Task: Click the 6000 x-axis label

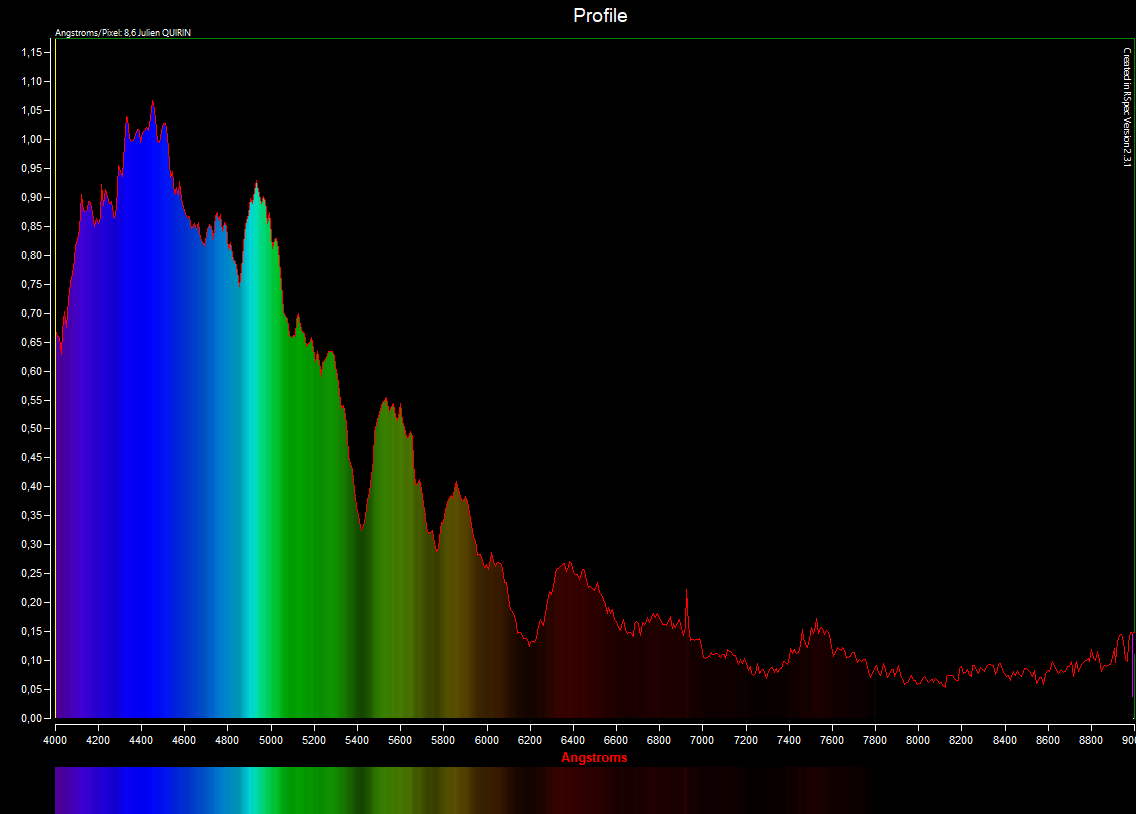Action: [486, 740]
